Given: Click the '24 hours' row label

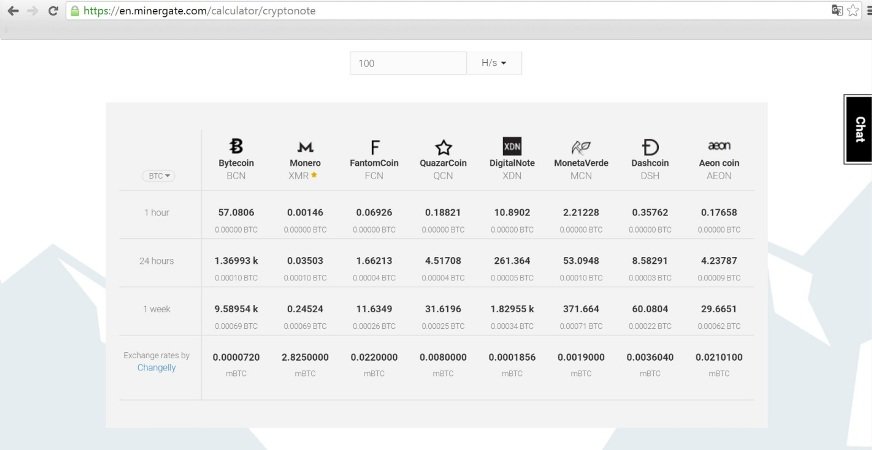Looking at the screenshot, I should pos(157,260).
